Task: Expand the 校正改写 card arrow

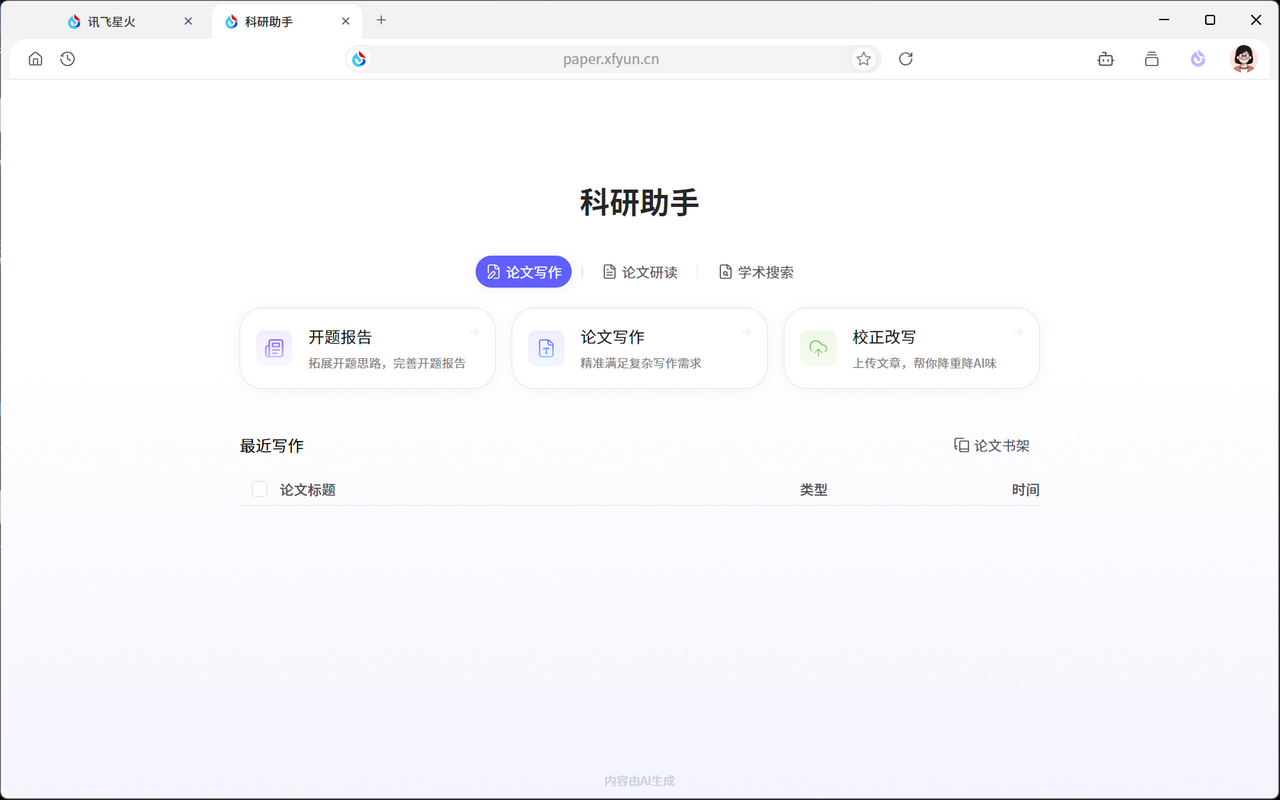Action: point(1018,331)
